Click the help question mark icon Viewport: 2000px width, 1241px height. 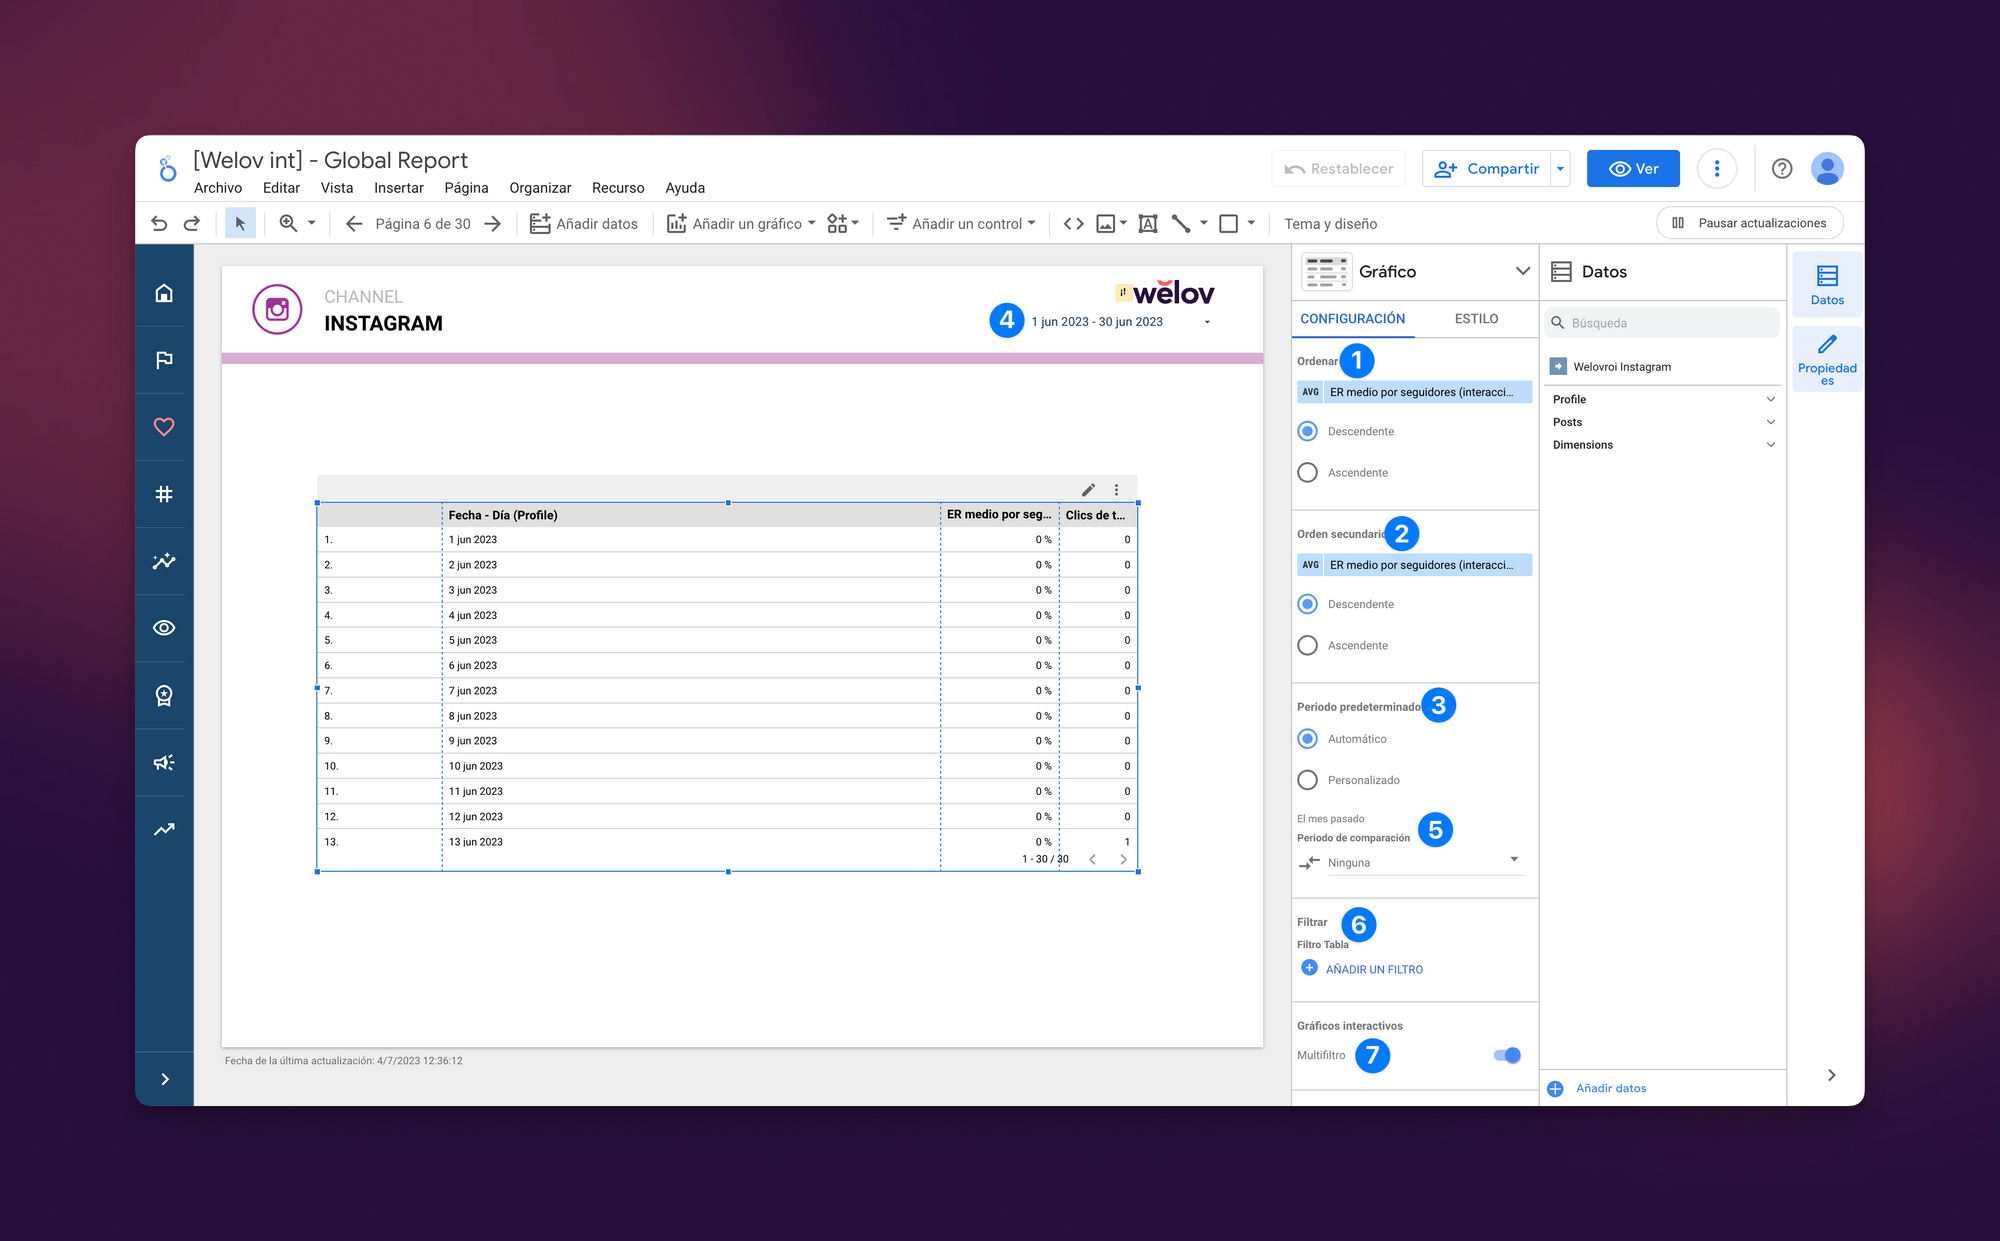pos(1782,169)
